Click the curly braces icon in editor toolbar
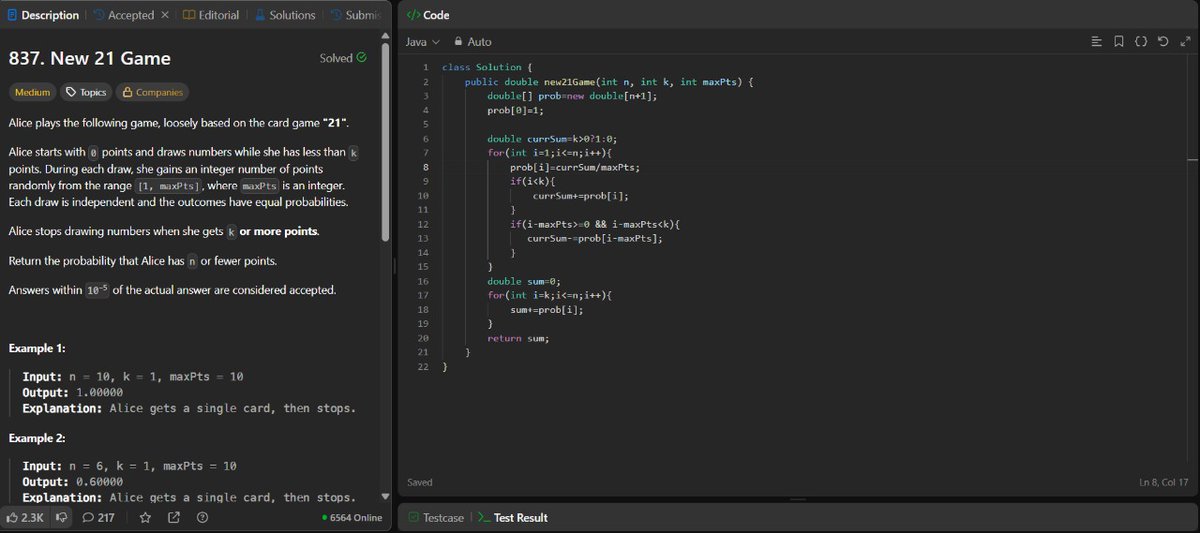This screenshot has width=1200, height=533. coord(1140,42)
